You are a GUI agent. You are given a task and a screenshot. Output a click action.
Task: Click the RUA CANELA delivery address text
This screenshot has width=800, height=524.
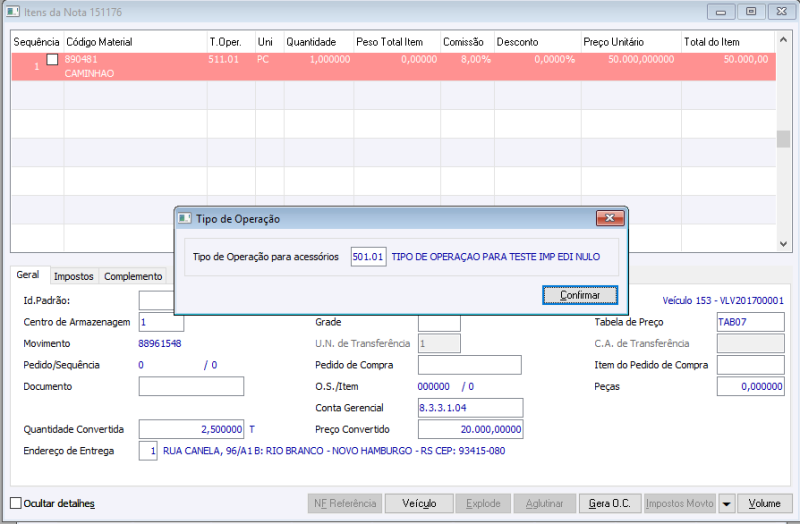click(x=334, y=451)
